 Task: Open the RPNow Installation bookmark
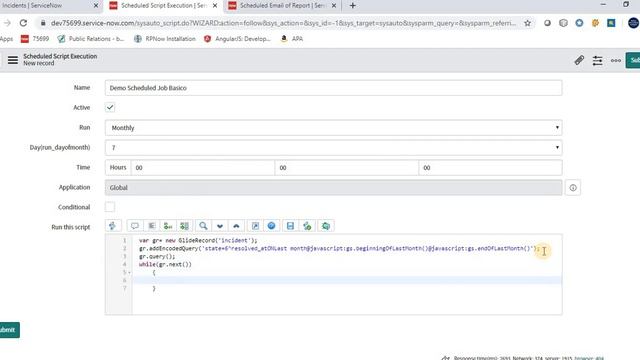point(165,39)
